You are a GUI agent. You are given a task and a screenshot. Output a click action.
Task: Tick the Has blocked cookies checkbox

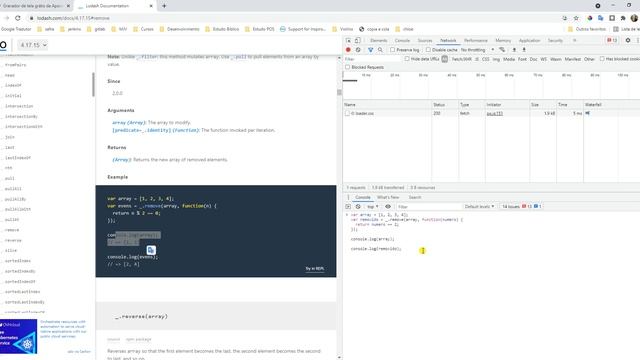pos(602,59)
